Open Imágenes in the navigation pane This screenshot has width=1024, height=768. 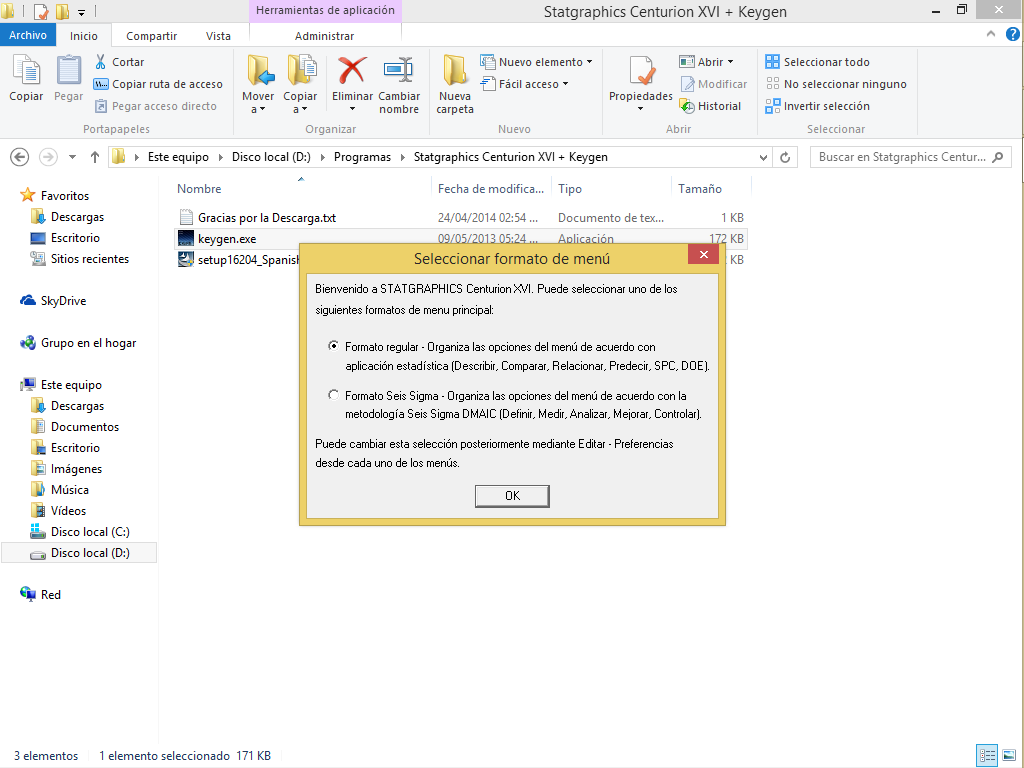click(x=76, y=469)
